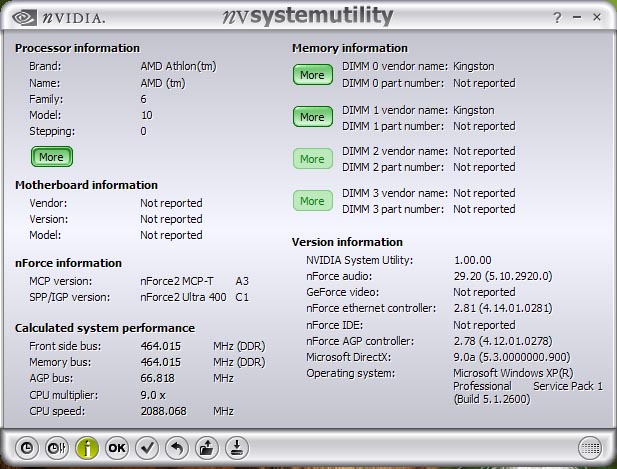The image size is (617, 469).
Task: Click the DIMM 0 vendor name 'Kingston'
Action: (474, 66)
